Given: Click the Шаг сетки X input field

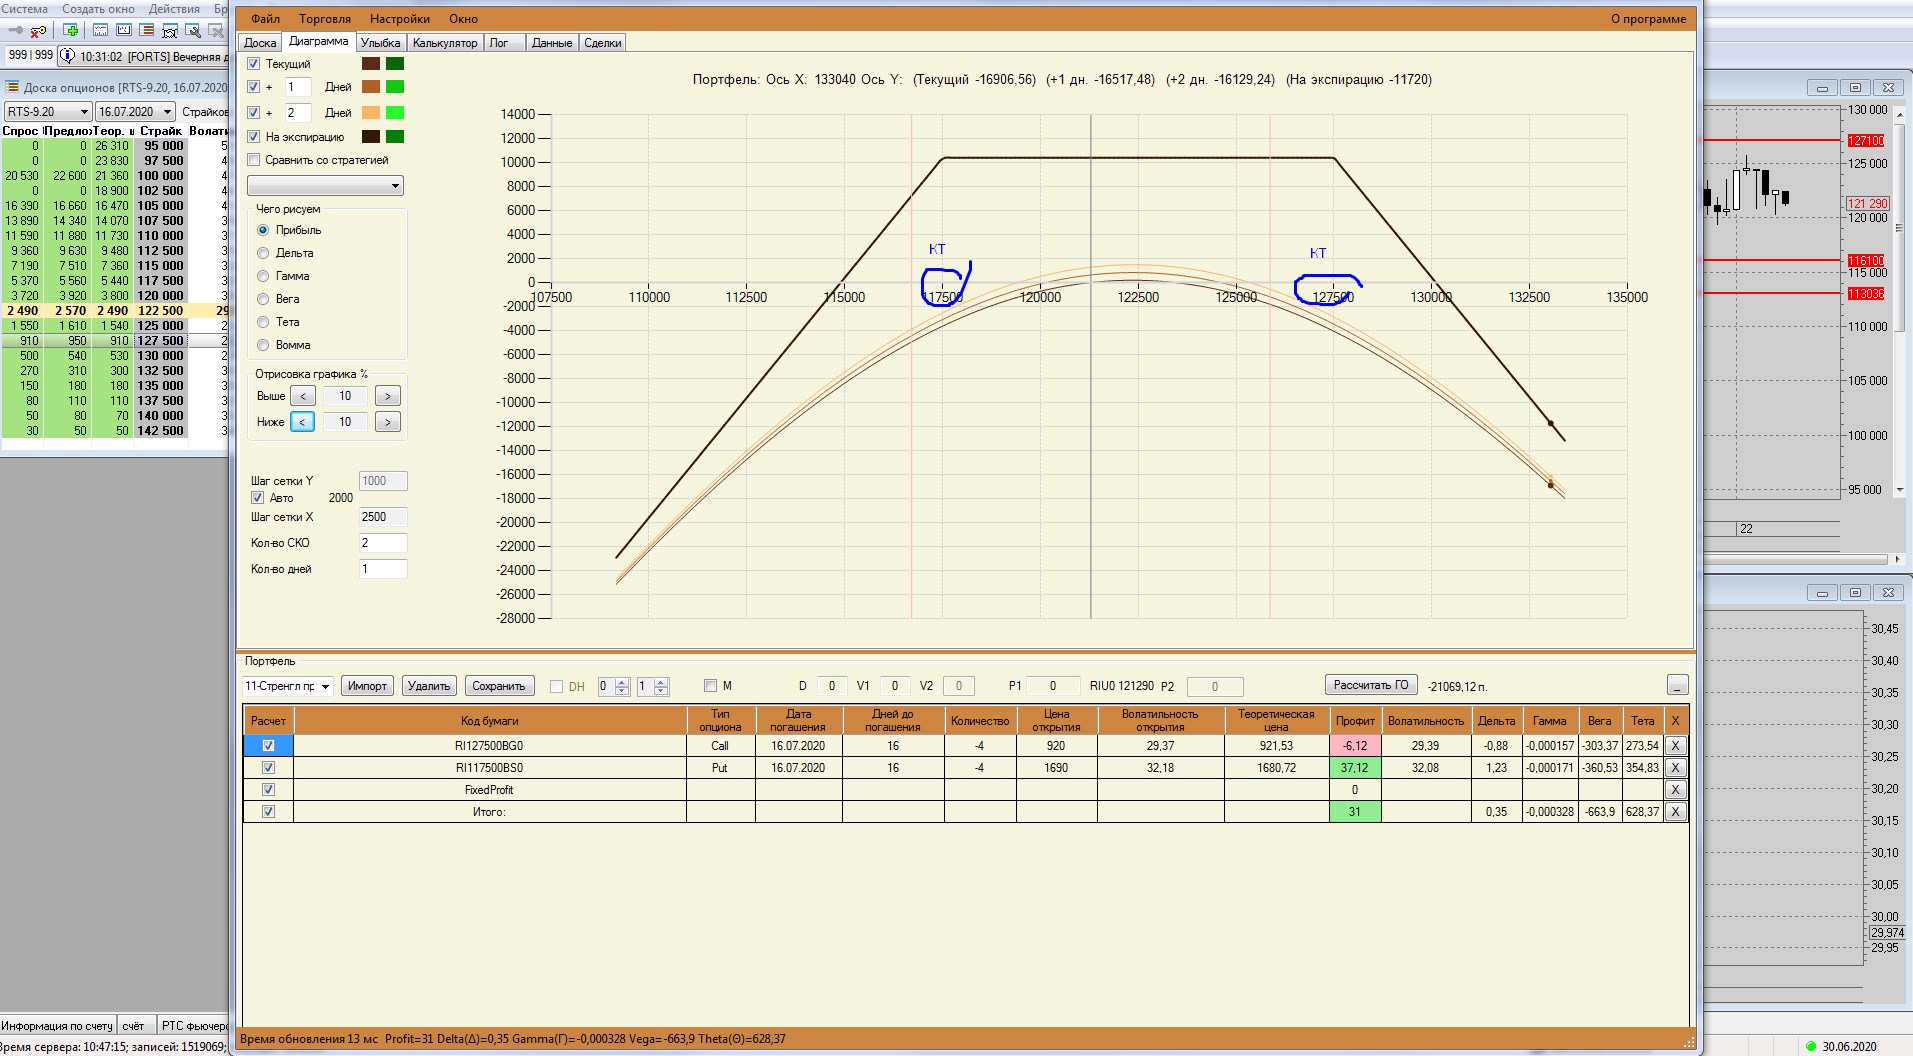Looking at the screenshot, I should point(383,517).
